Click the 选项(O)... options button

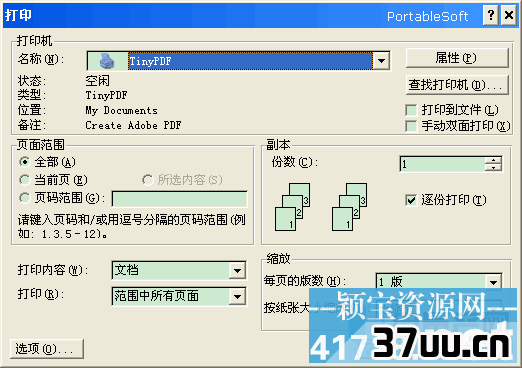(47, 349)
